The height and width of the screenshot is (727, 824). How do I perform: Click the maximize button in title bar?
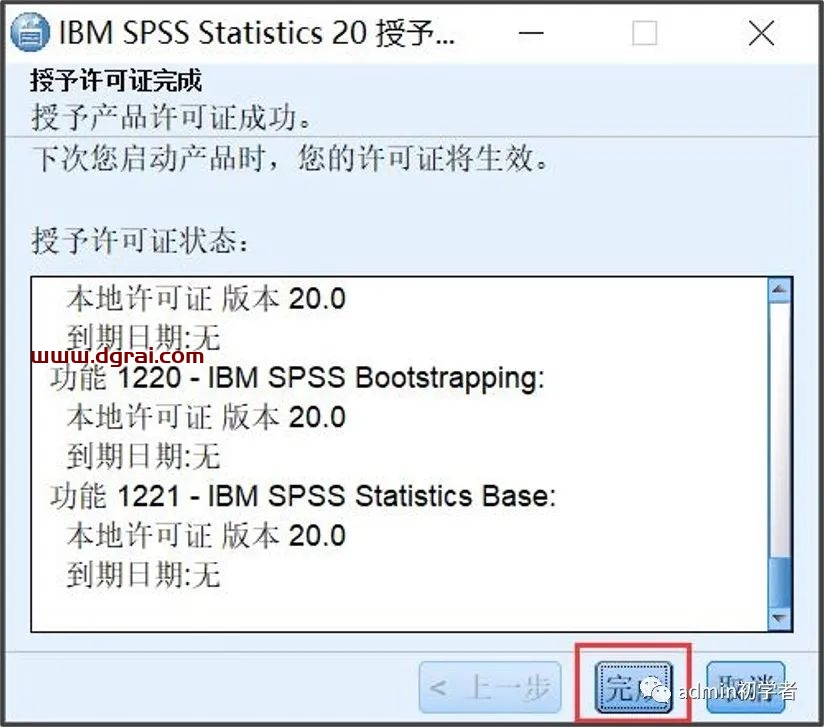(x=644, y=33)
